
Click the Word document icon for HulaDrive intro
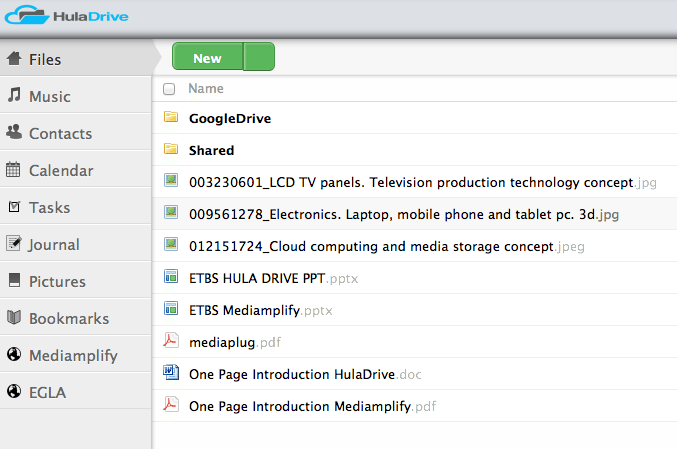[170, 374]
